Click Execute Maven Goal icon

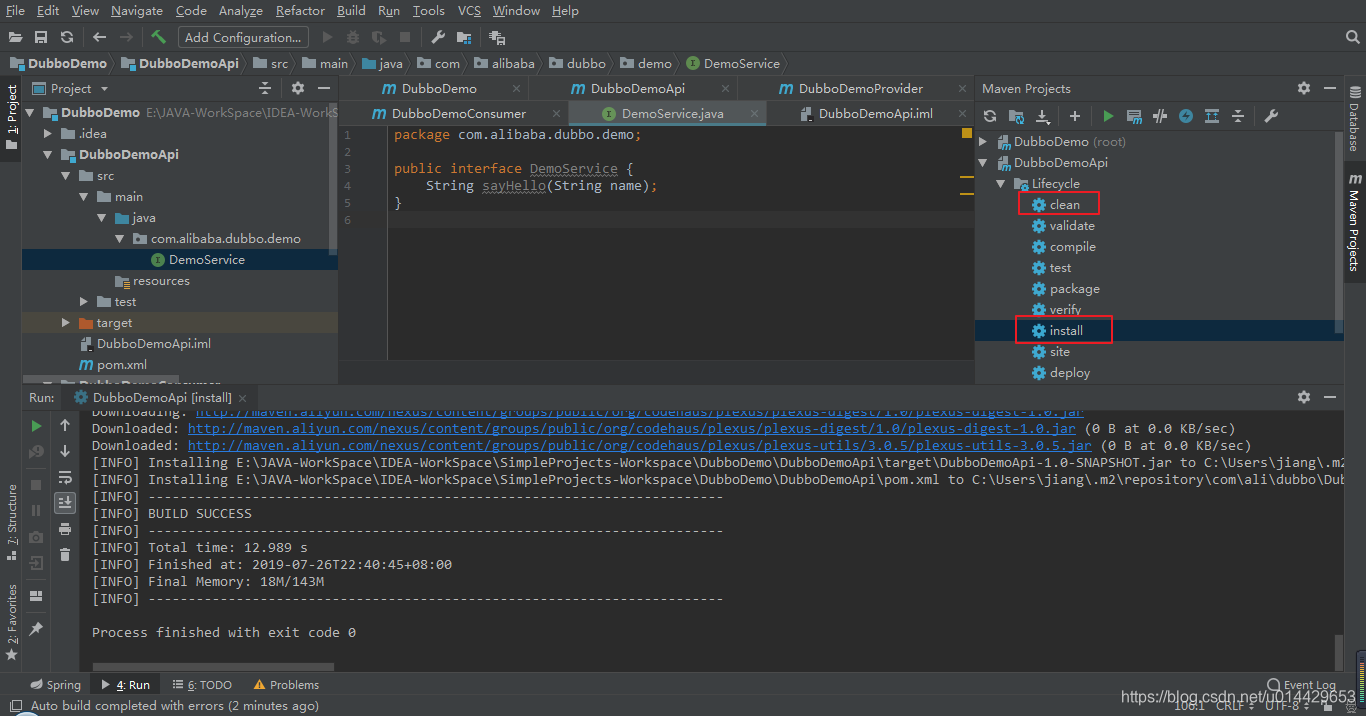1134,116
